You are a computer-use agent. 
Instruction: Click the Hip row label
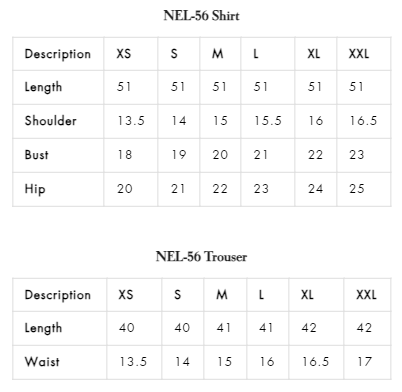(35, 189)
